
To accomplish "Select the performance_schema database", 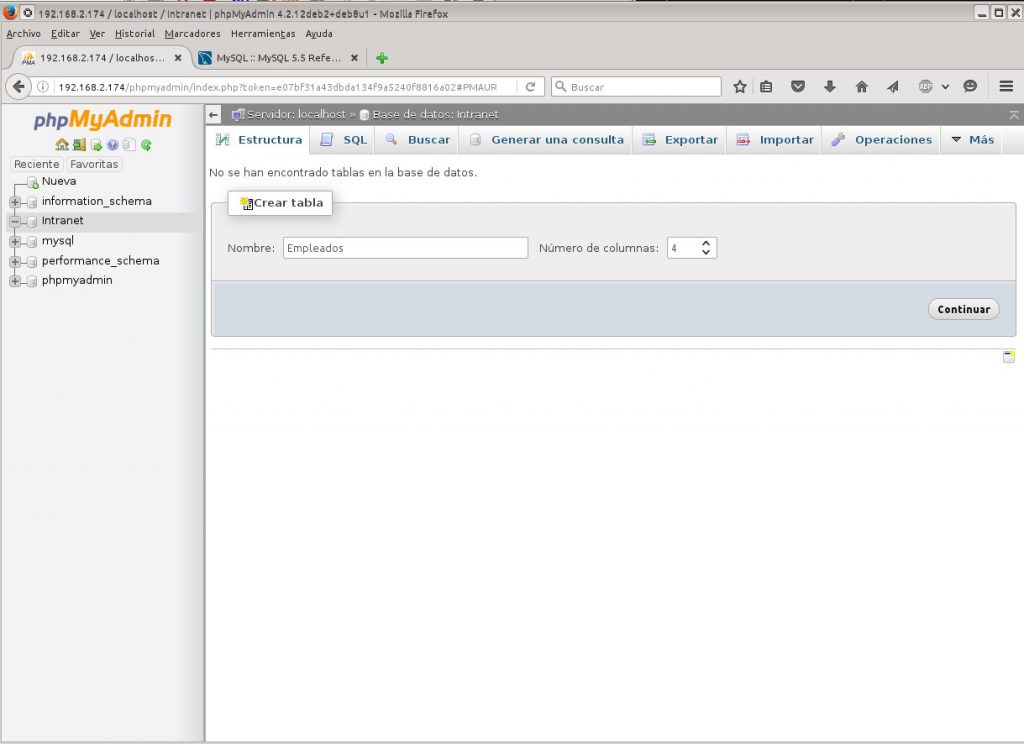I will [x=101, y=261].
